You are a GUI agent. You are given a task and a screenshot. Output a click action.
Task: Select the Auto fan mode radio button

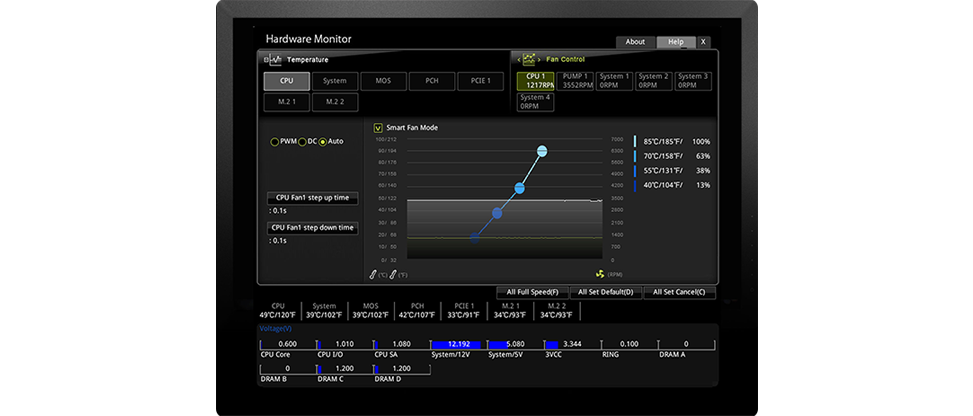(x=323, y=142)
